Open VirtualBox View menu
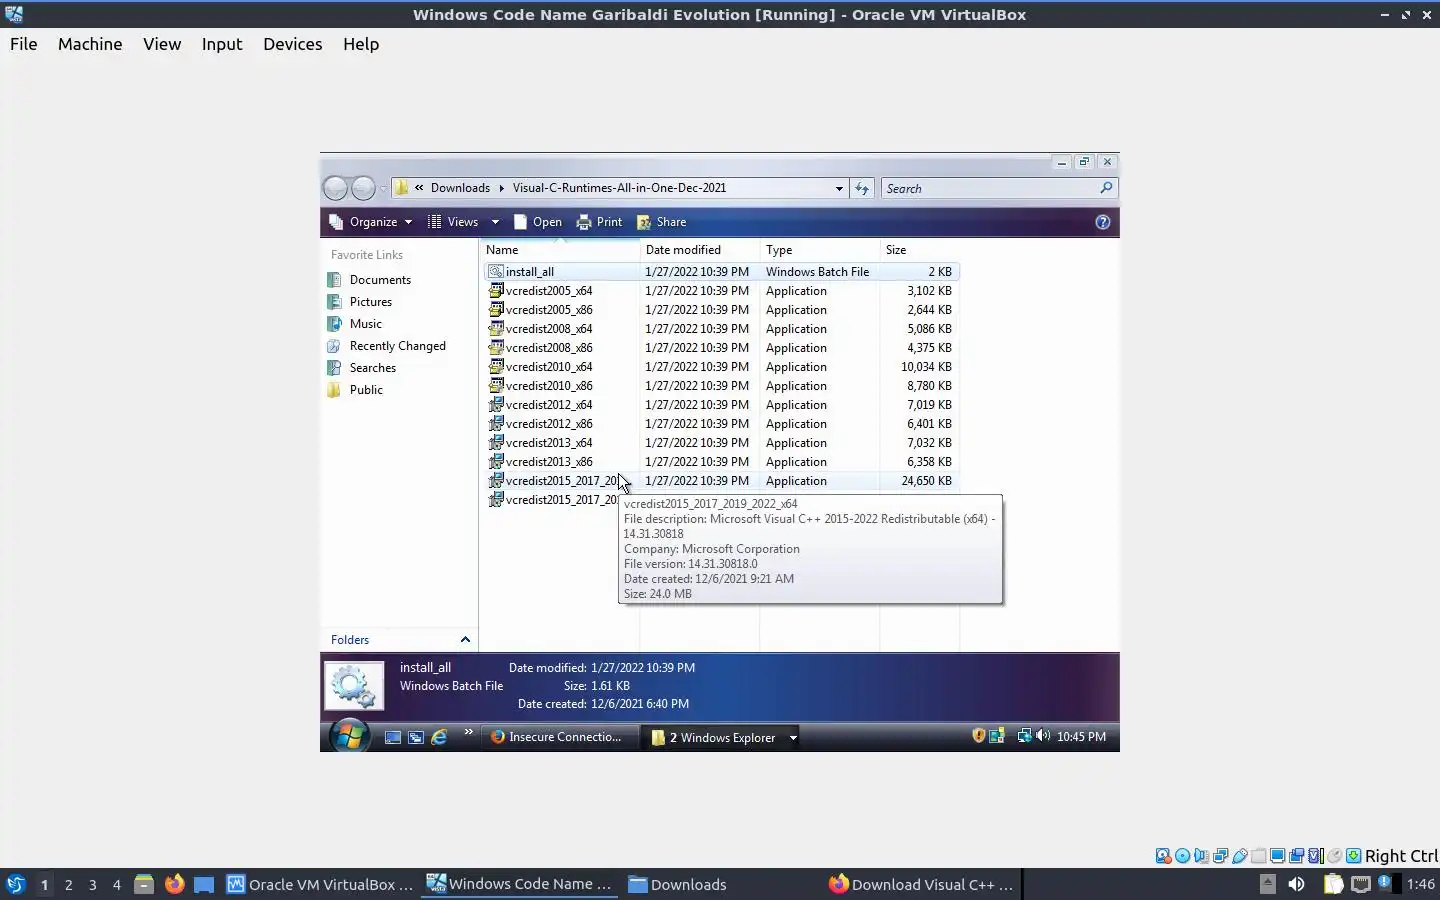1440x900 pixels. click(162, 44)
